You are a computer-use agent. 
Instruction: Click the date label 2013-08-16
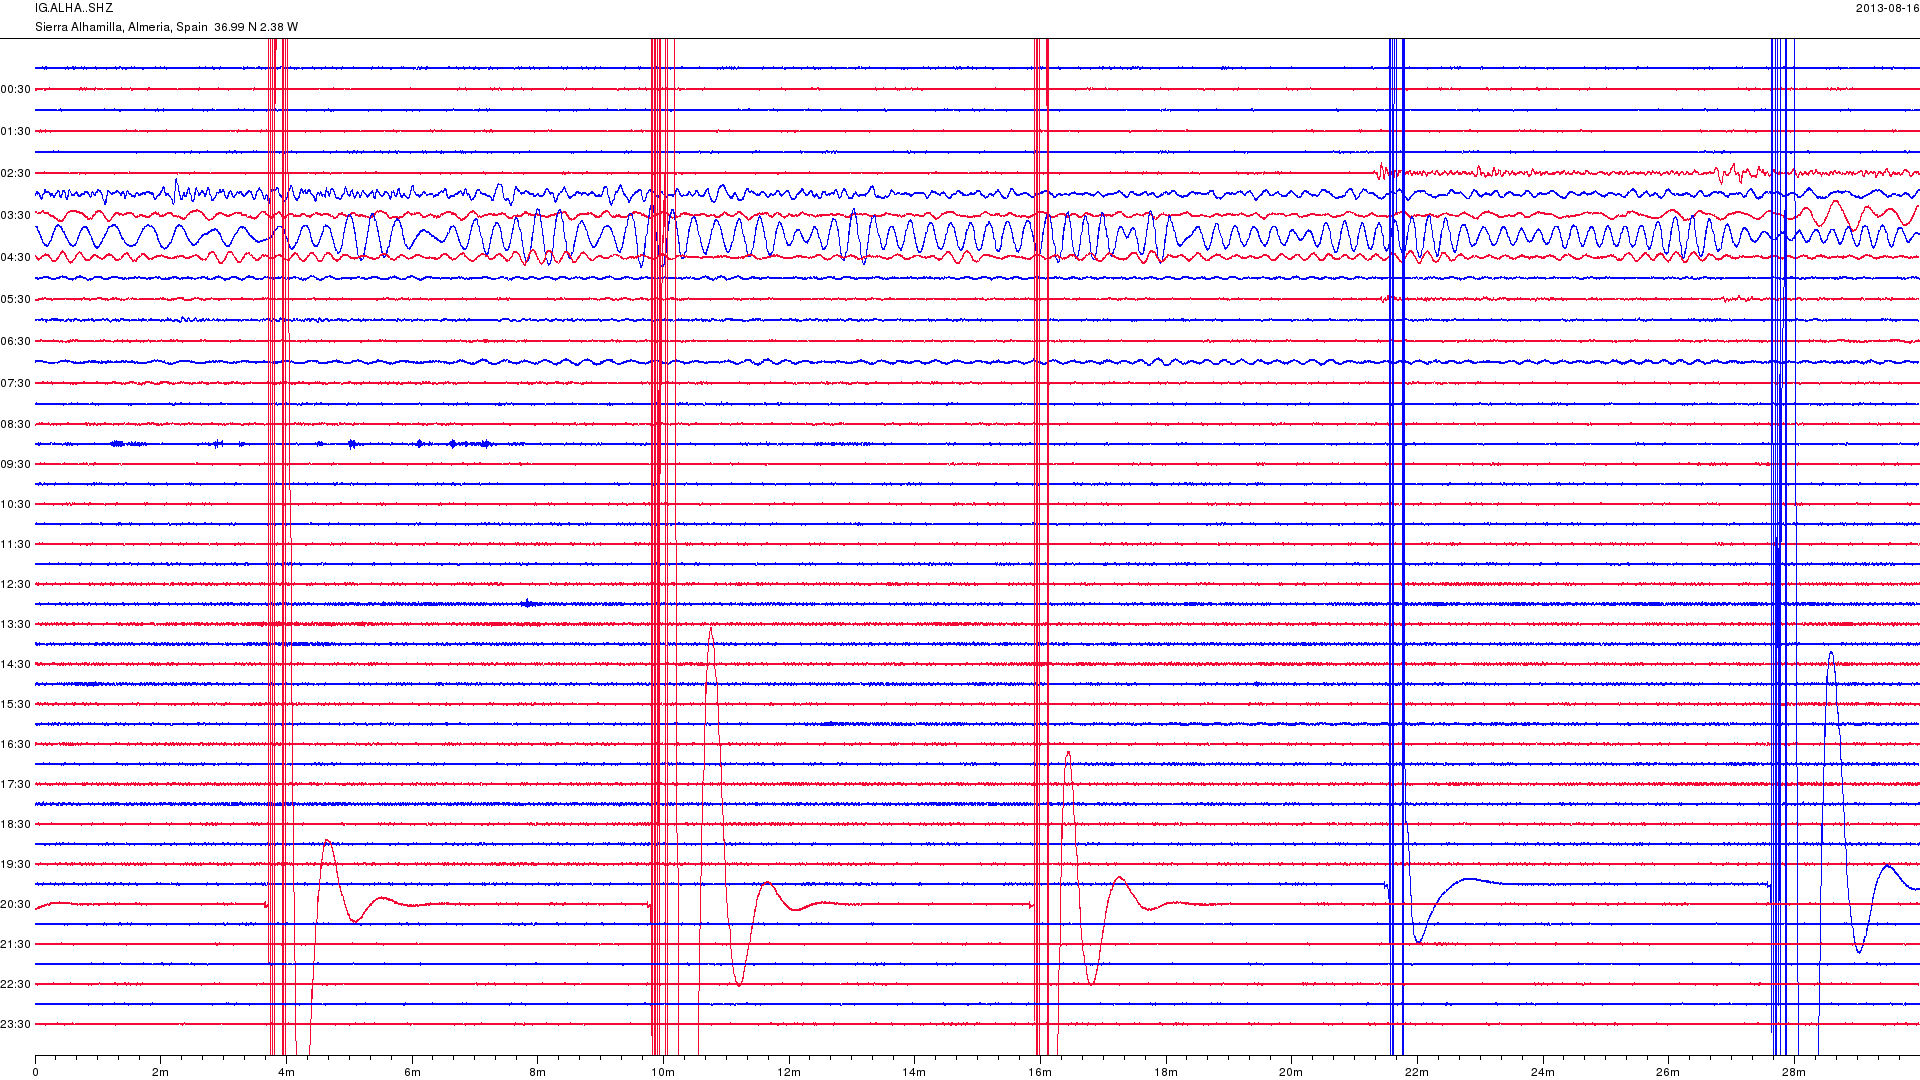[1887, 8]
